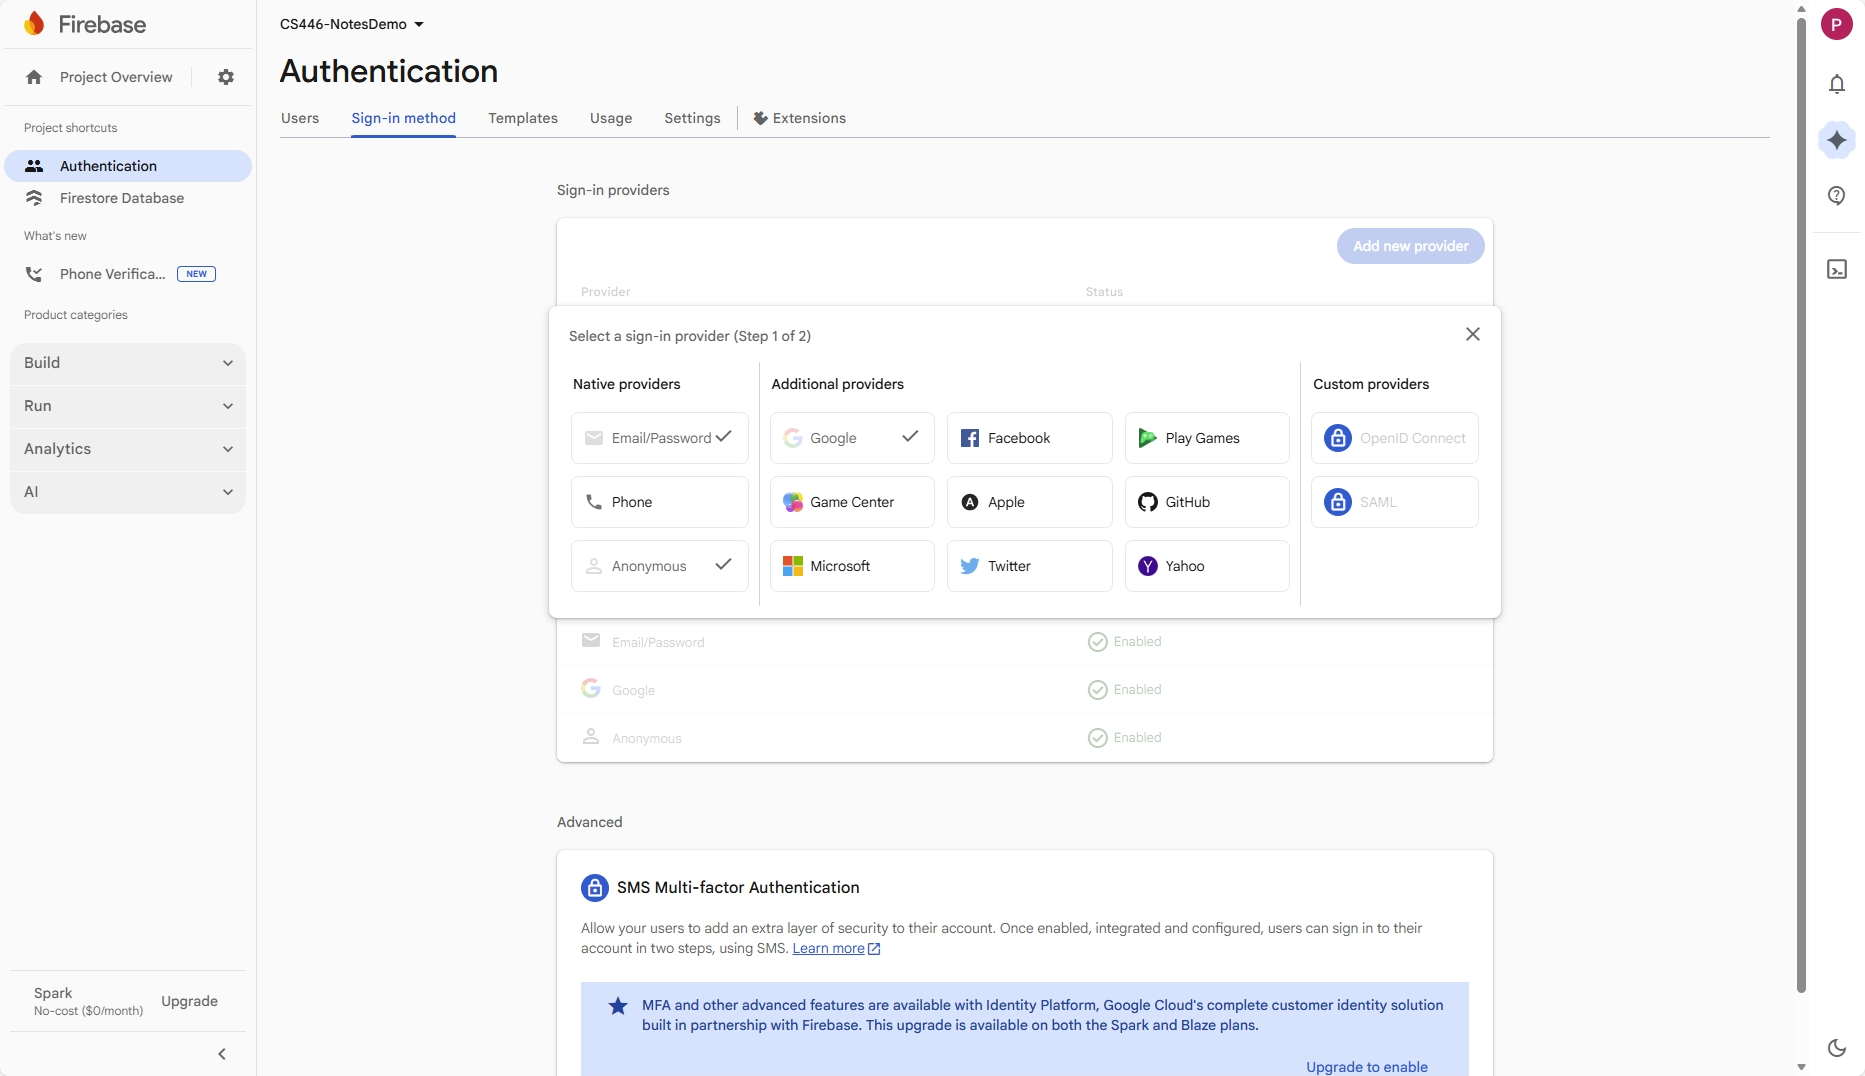This screenshot has height=1076, width=1865.
Task: Open the SMS Learn more link
Action: tap(830, 948)
